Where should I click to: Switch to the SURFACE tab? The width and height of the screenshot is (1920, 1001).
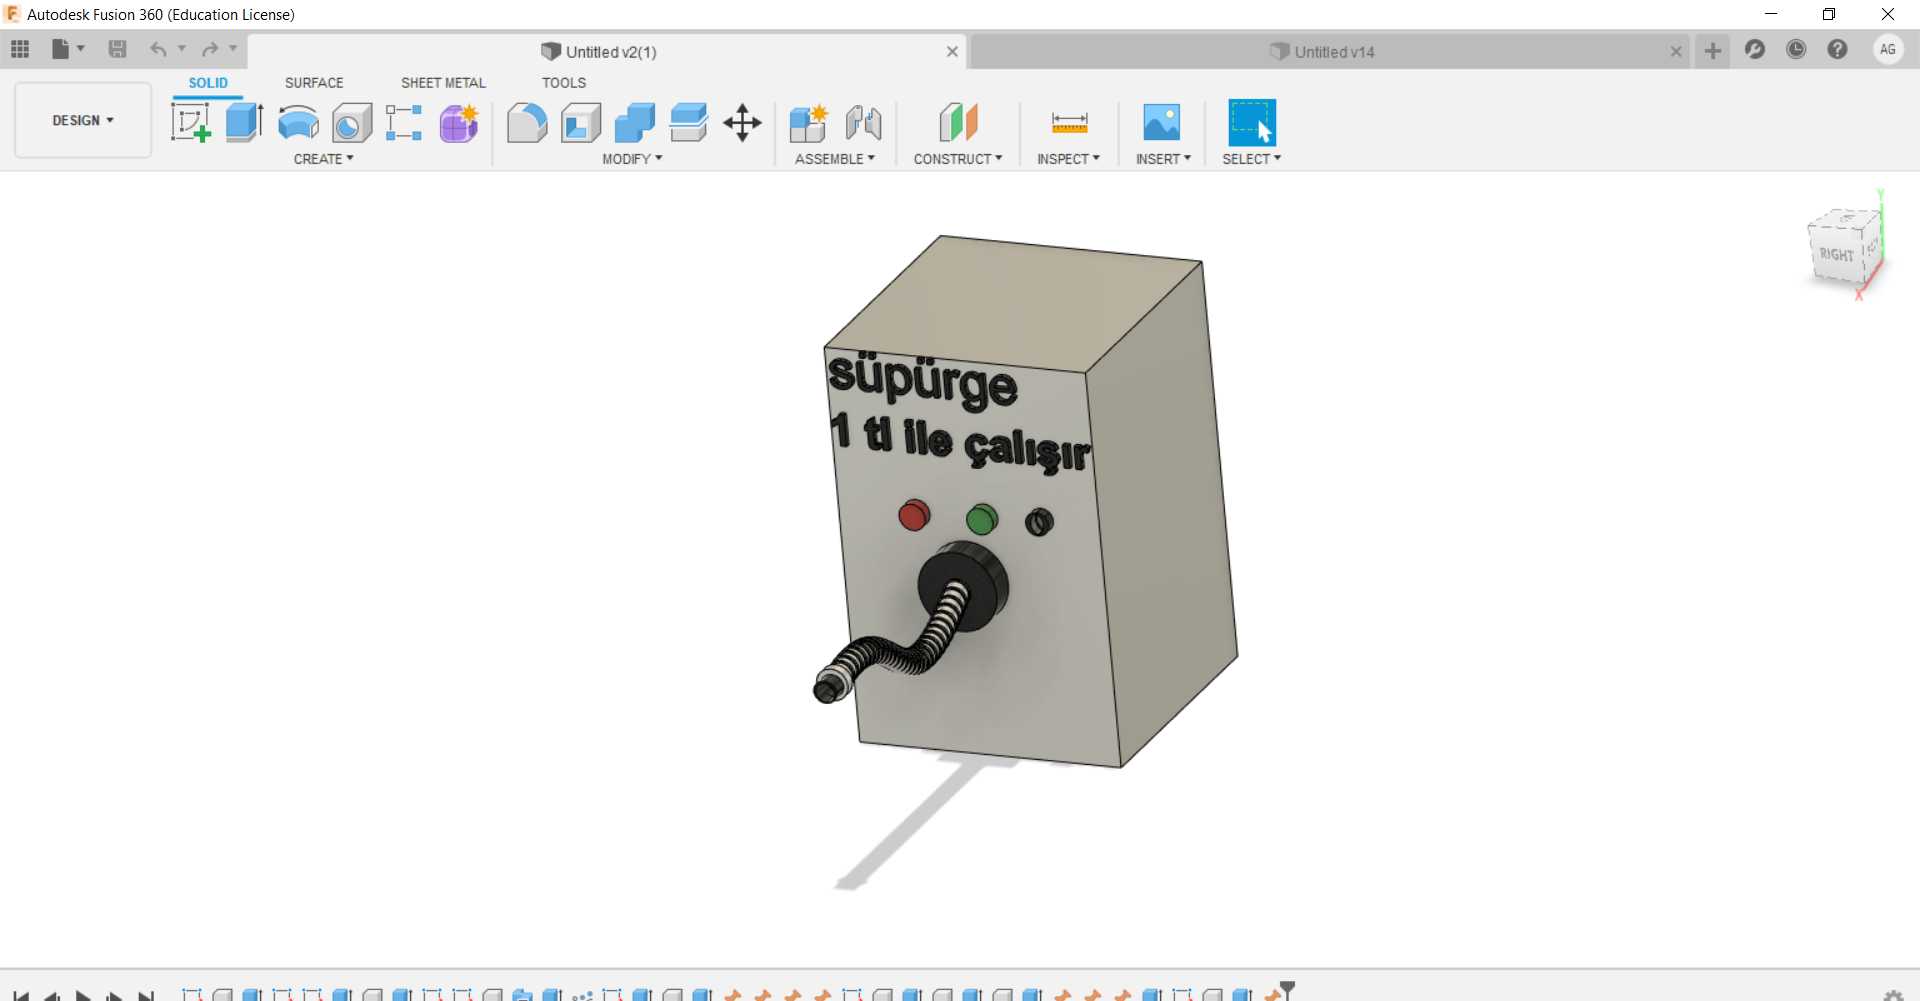pos(314,83)
